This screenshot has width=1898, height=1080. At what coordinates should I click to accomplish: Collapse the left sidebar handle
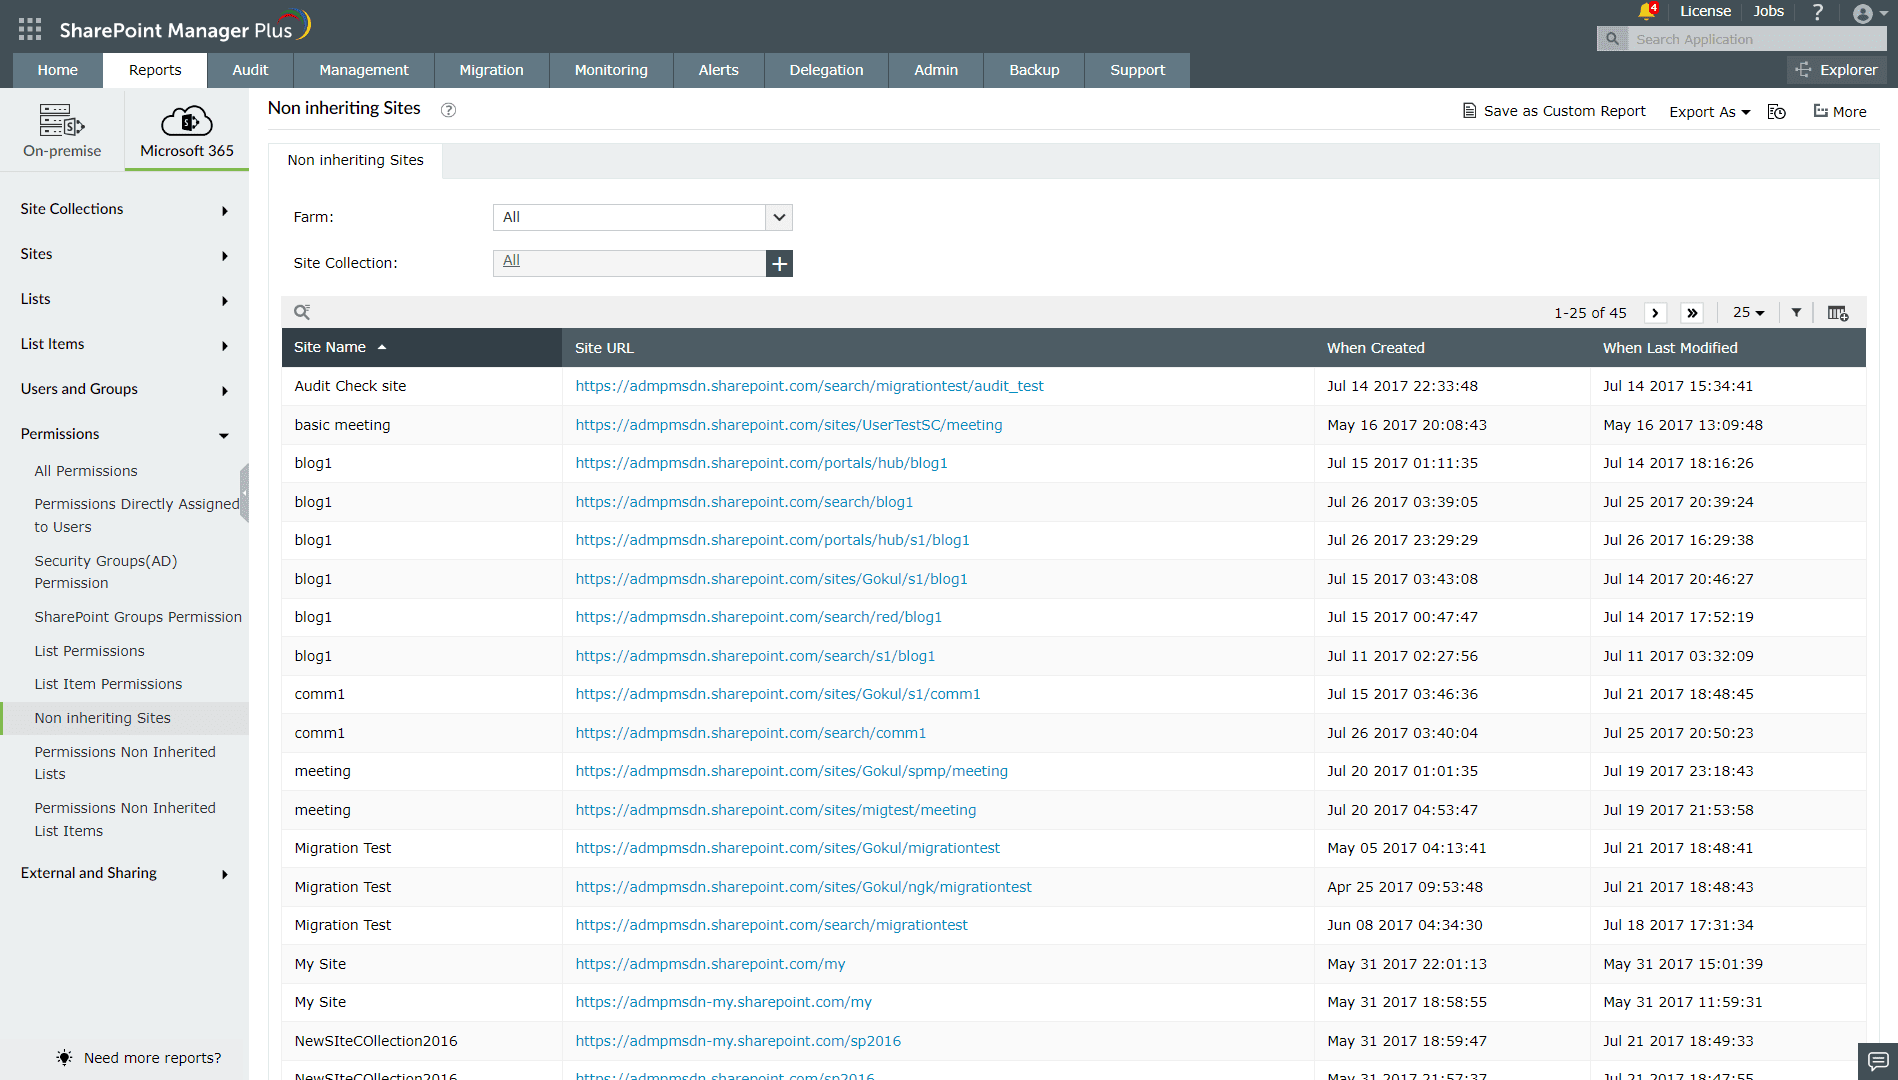coord(244,493)
